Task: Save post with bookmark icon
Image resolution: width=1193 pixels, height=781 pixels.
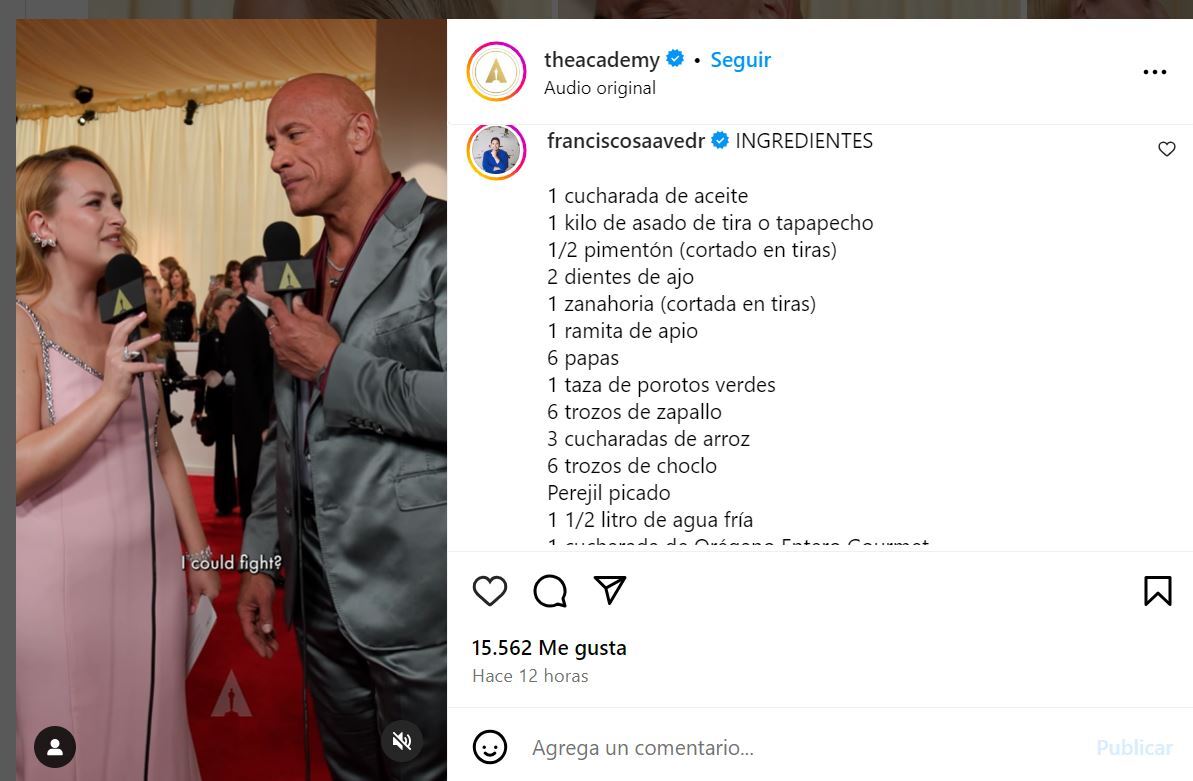Action: click(1157, 591)
